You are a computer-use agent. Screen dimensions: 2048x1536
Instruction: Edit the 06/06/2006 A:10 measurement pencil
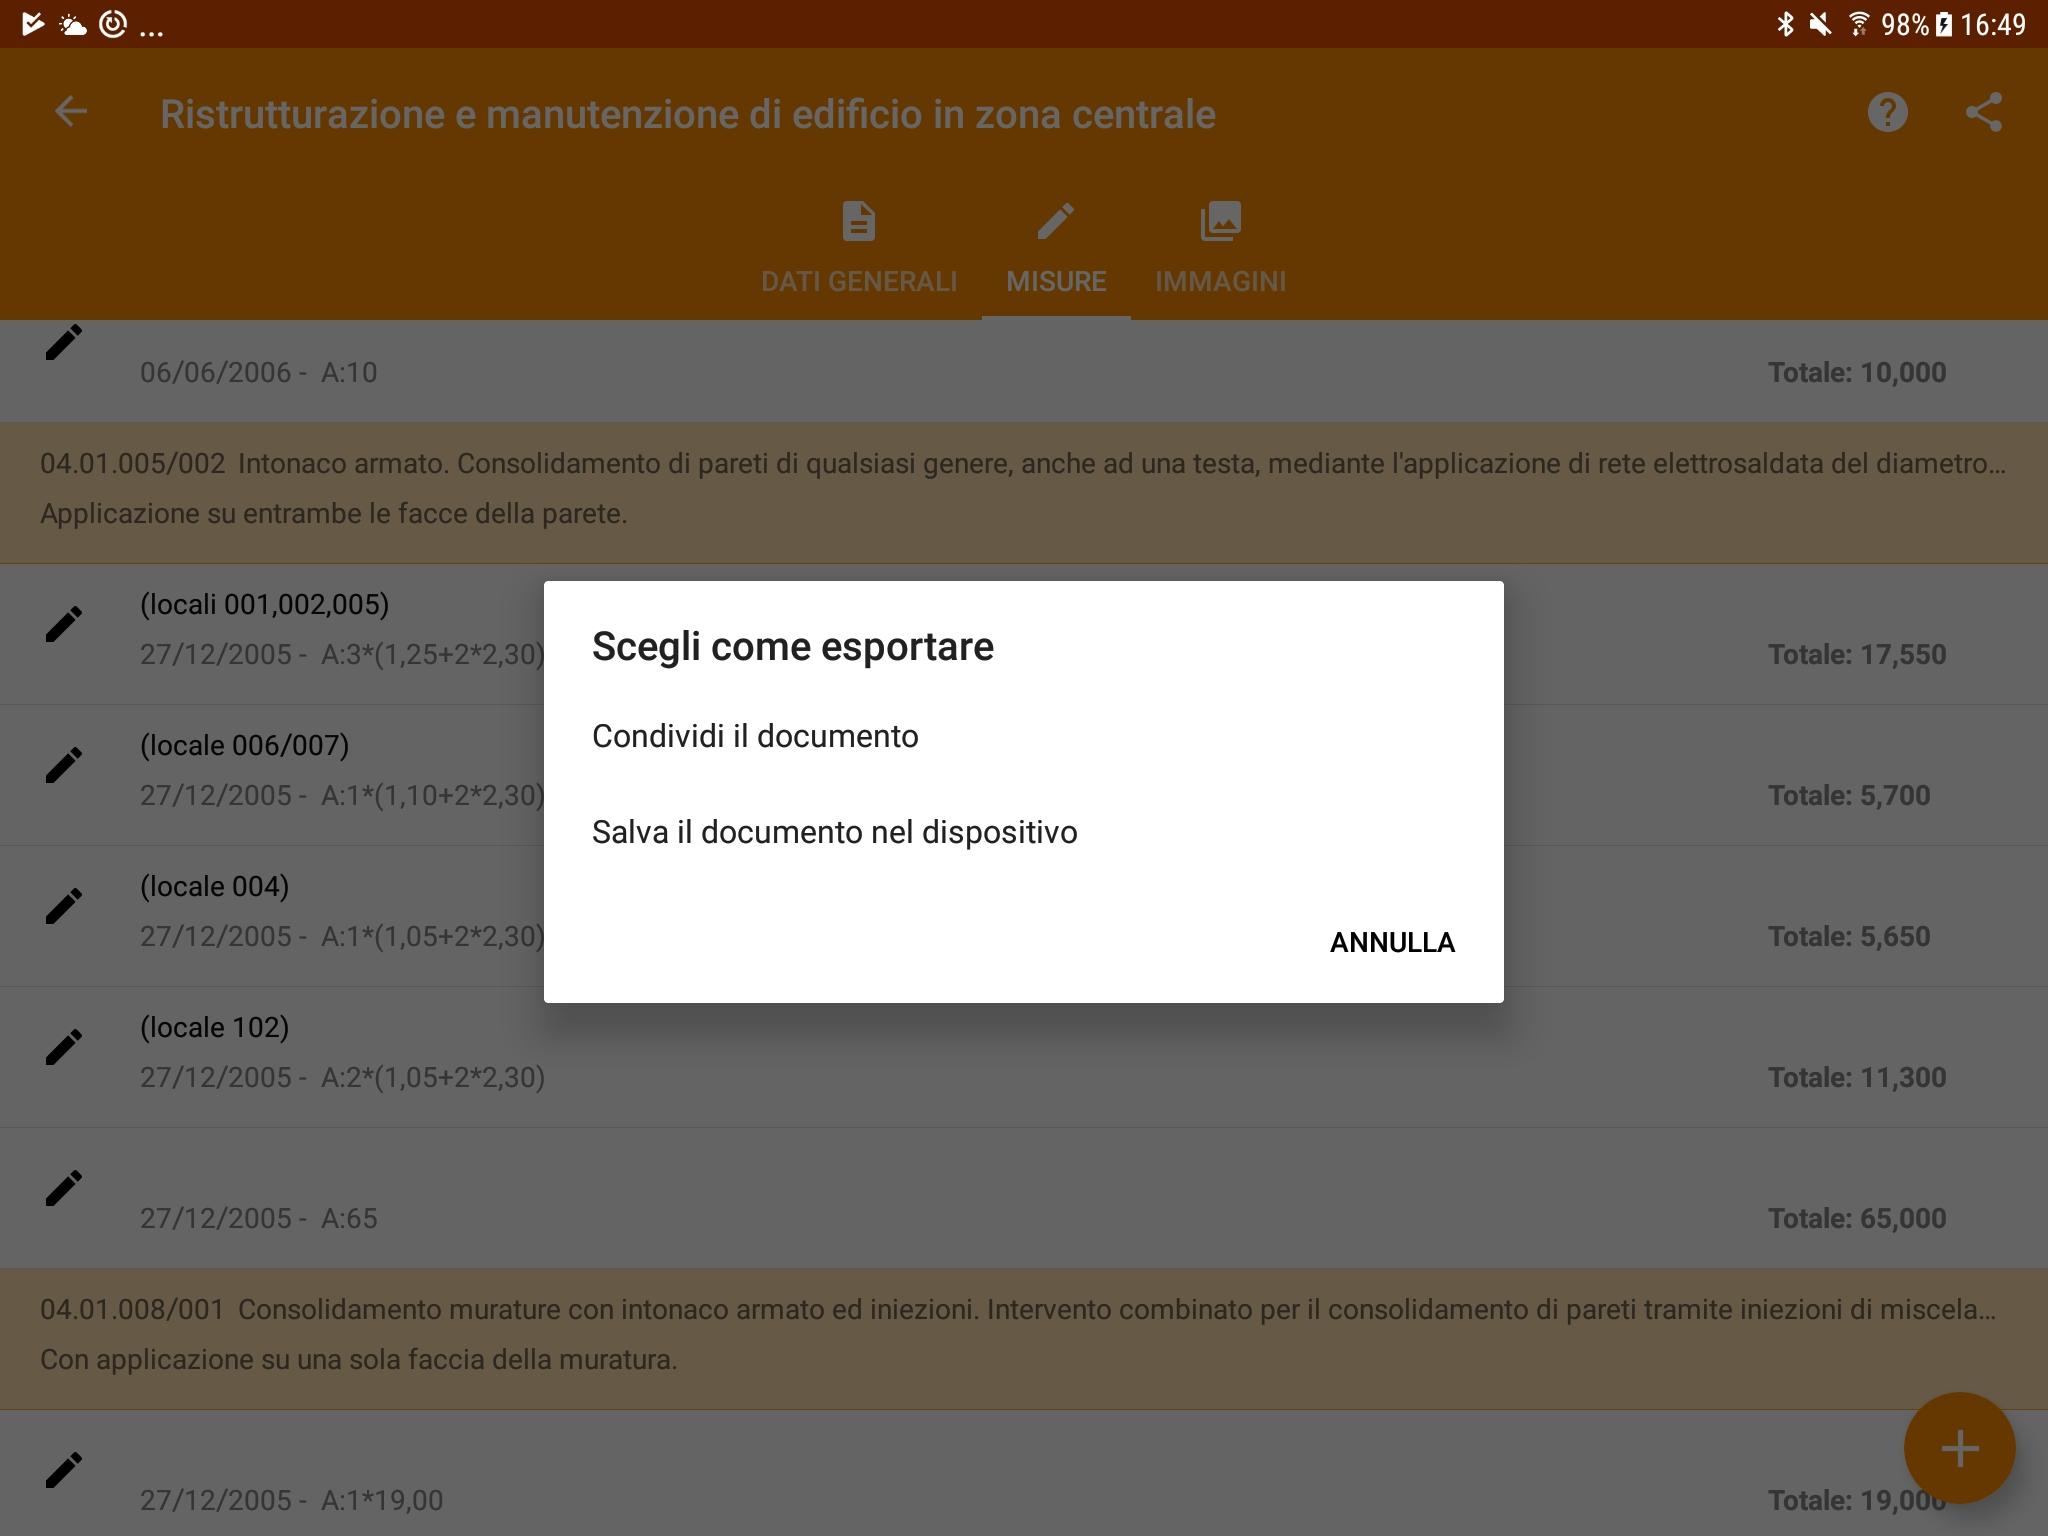(x=64, y=344)
